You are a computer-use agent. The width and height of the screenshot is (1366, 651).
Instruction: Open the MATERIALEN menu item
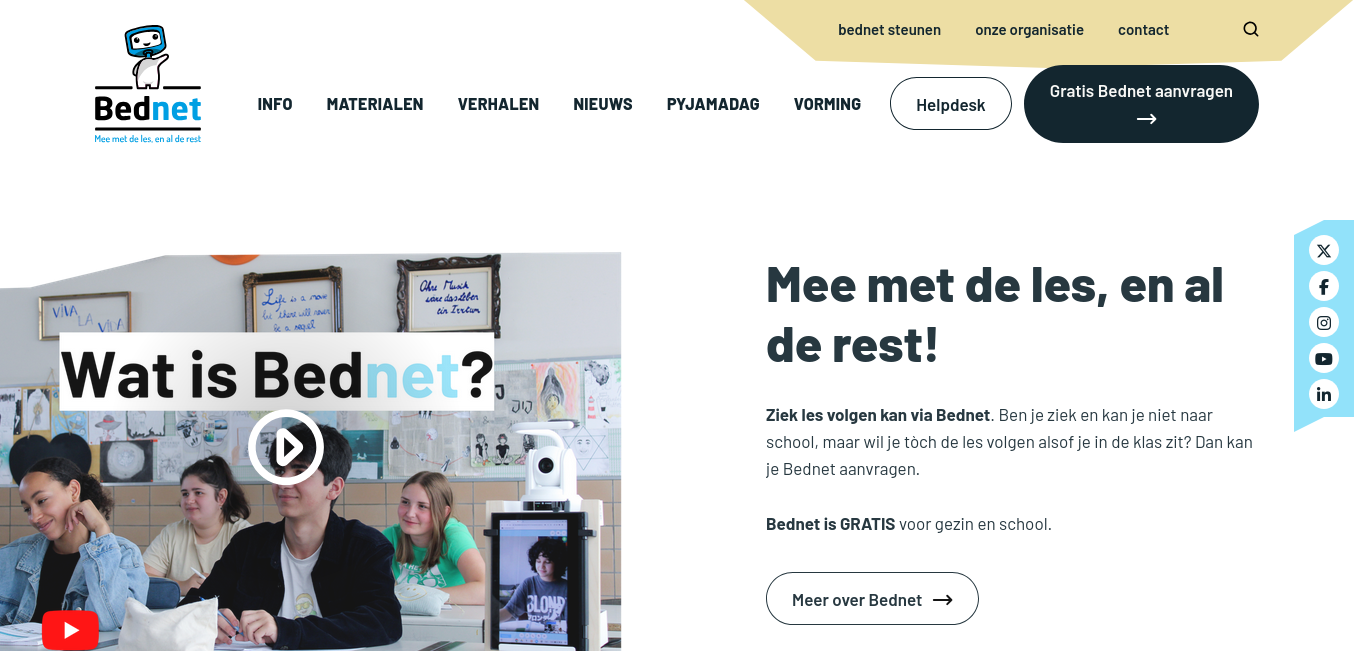[375, 104]
